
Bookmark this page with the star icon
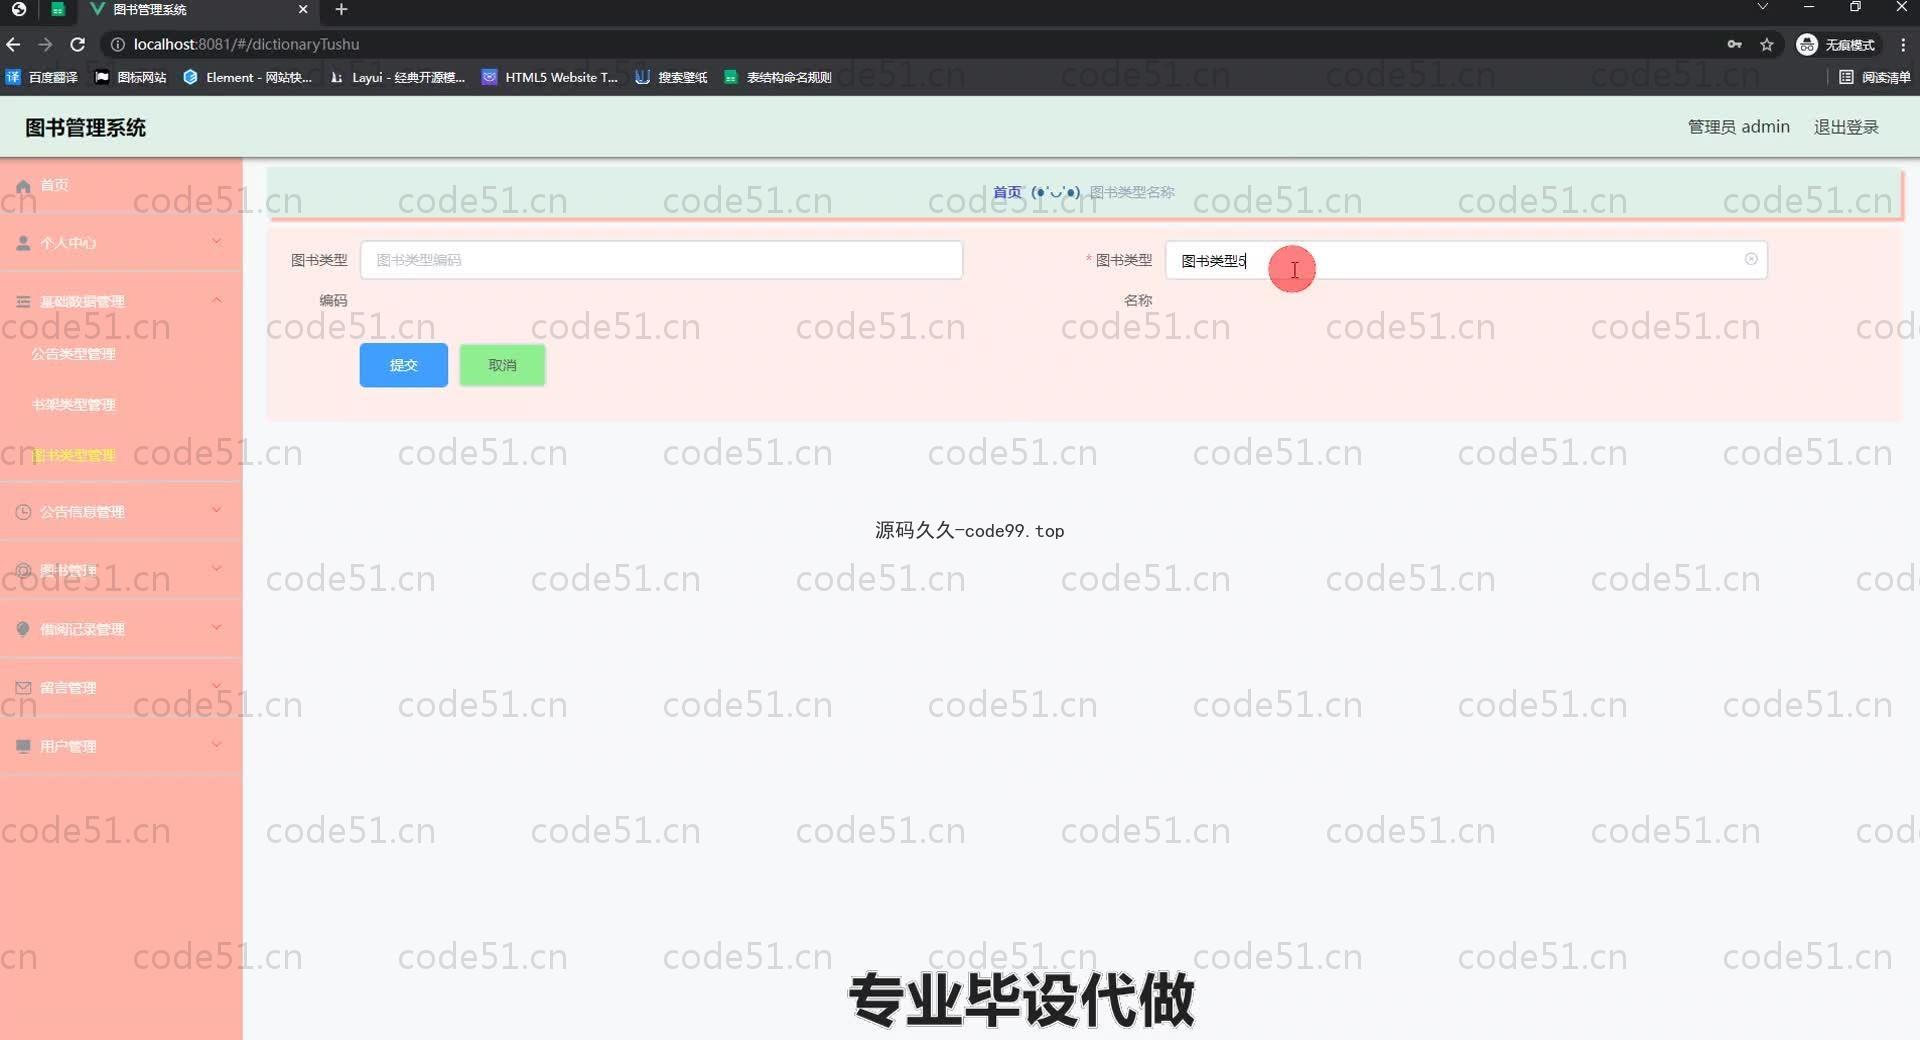click(x=1767, y=44)
